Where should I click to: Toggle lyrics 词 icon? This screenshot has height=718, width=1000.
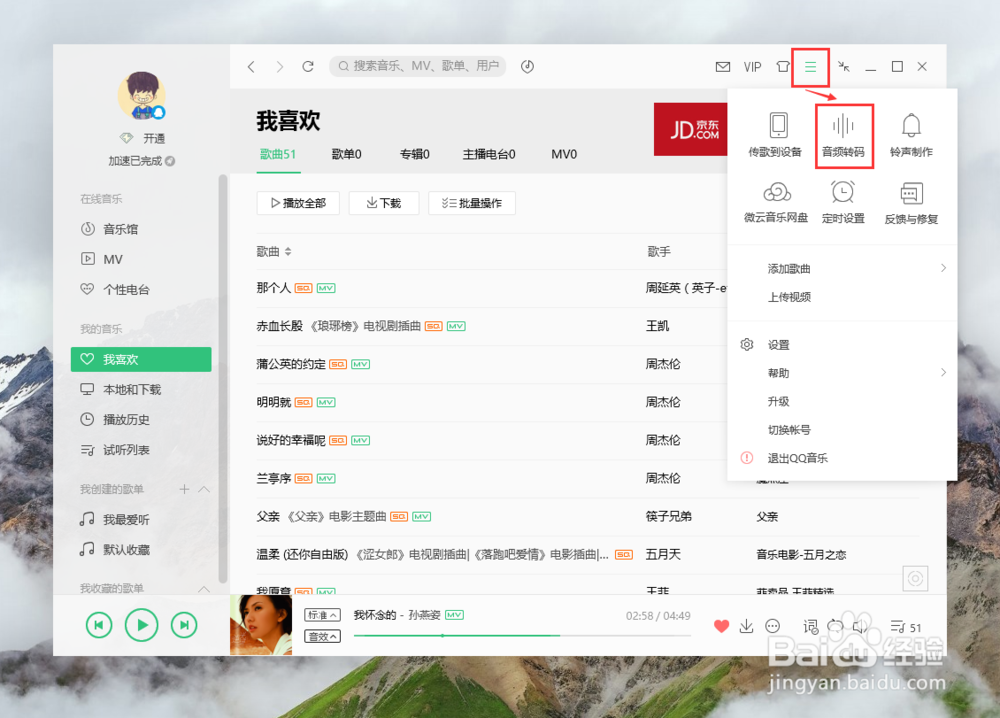coord(811,627)
